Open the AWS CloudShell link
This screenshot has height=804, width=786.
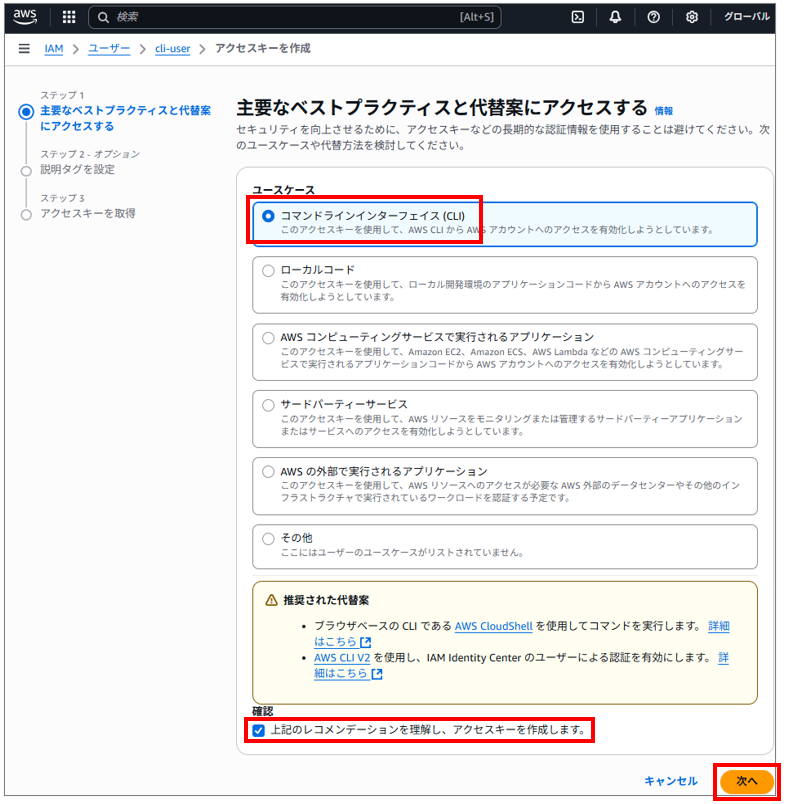(493, 626)
